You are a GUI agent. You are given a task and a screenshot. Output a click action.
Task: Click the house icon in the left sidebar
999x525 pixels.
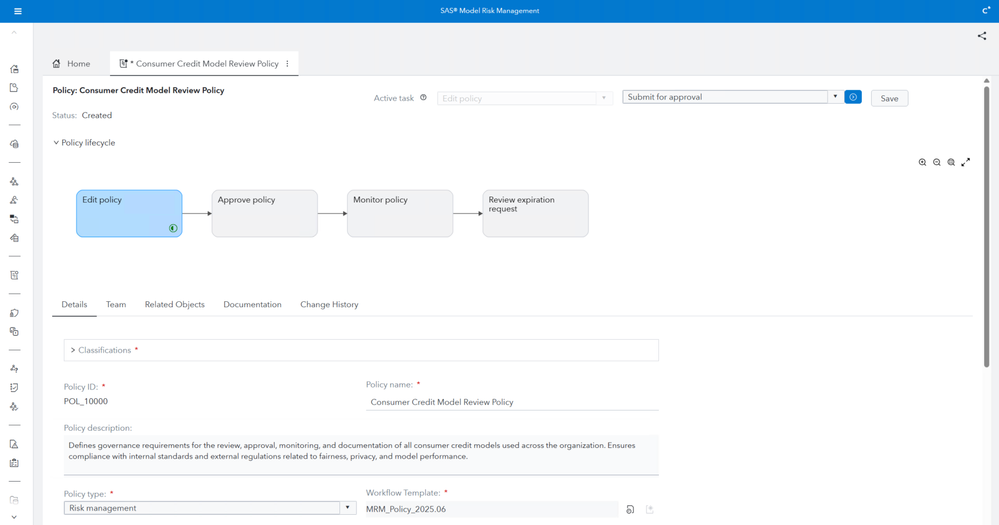pyautogui.click(x=14, y=69)
